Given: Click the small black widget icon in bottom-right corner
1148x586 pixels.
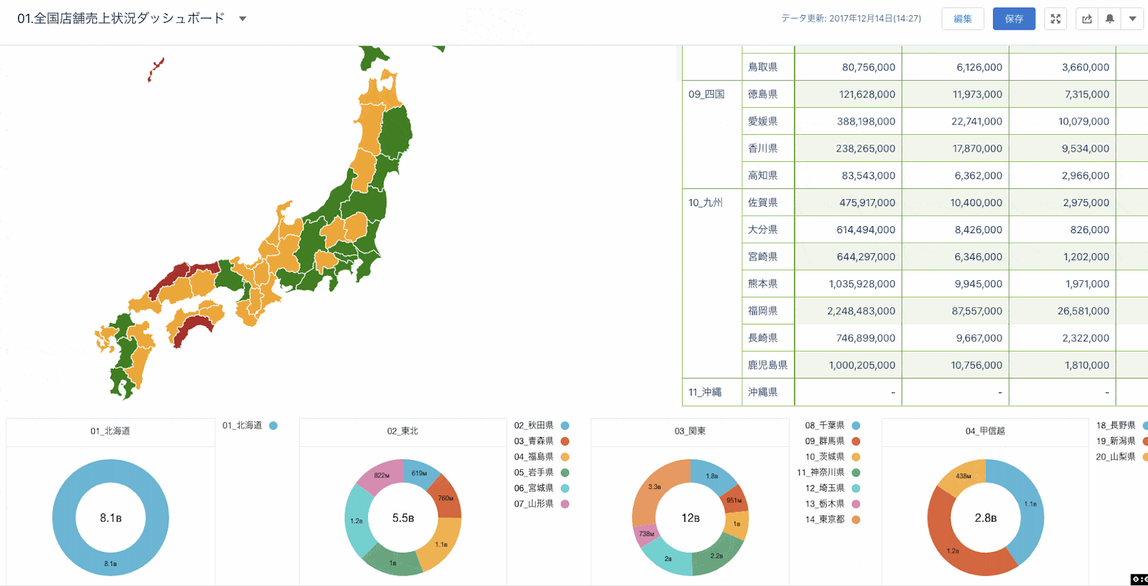Looking at the screenshot, I should pos(1140,579).
